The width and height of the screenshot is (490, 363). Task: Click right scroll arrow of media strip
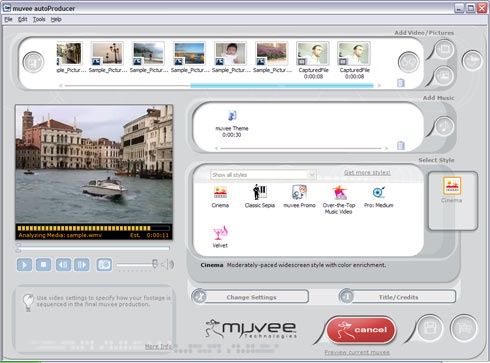(x=379, y=86)
